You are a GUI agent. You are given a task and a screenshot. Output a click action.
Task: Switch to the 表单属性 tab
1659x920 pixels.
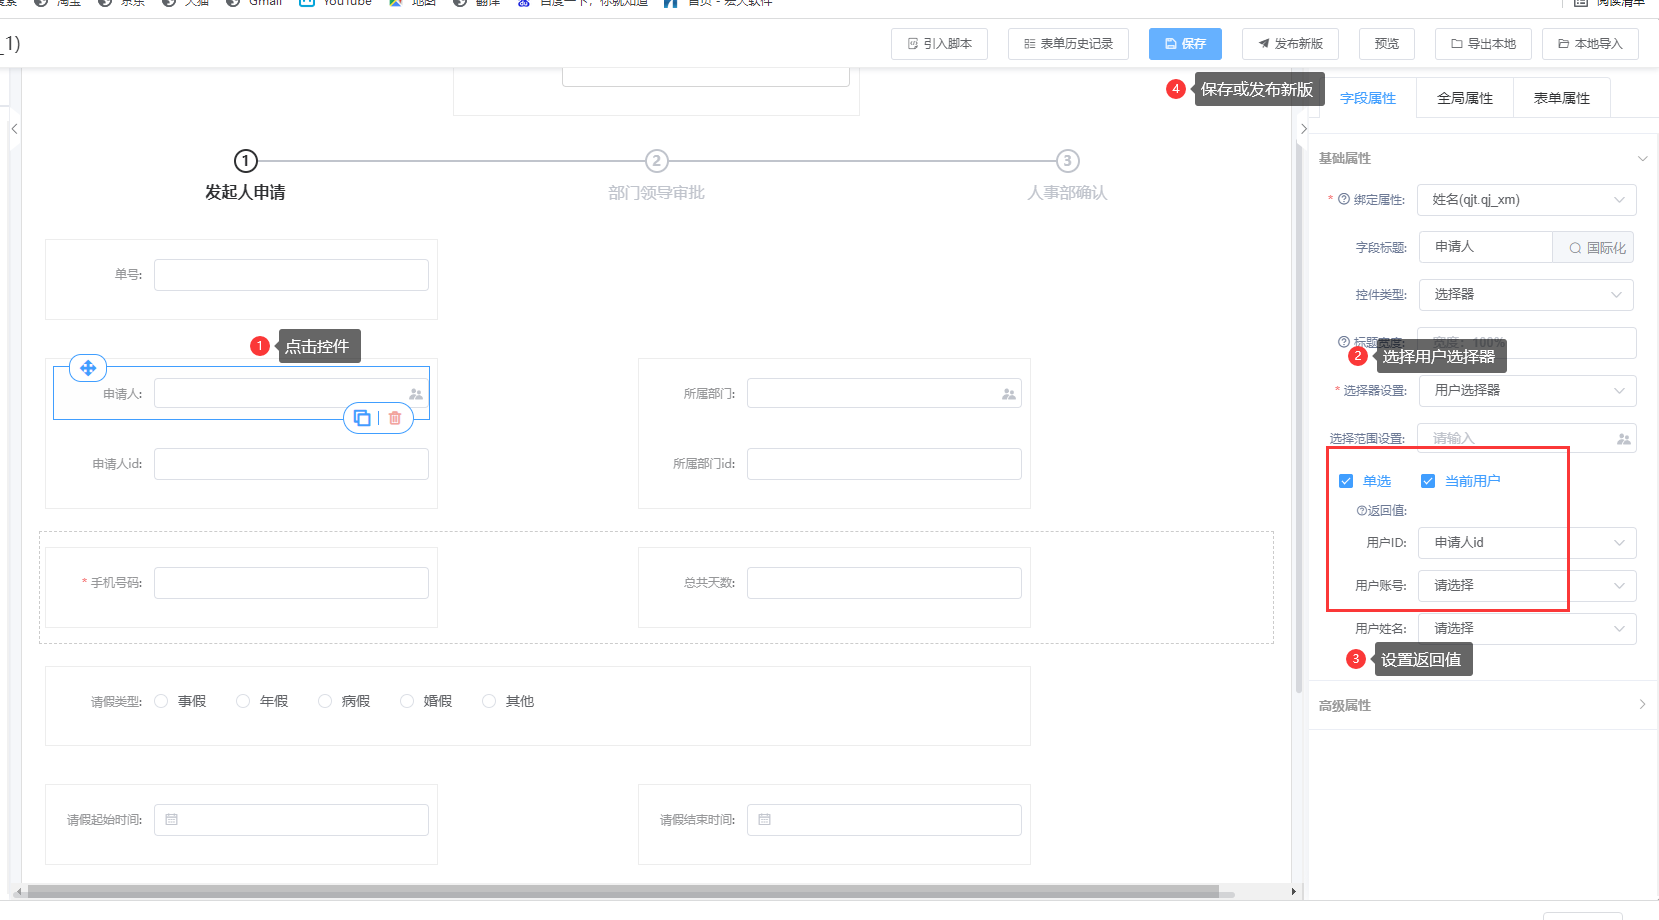[x=1561, y=98]
